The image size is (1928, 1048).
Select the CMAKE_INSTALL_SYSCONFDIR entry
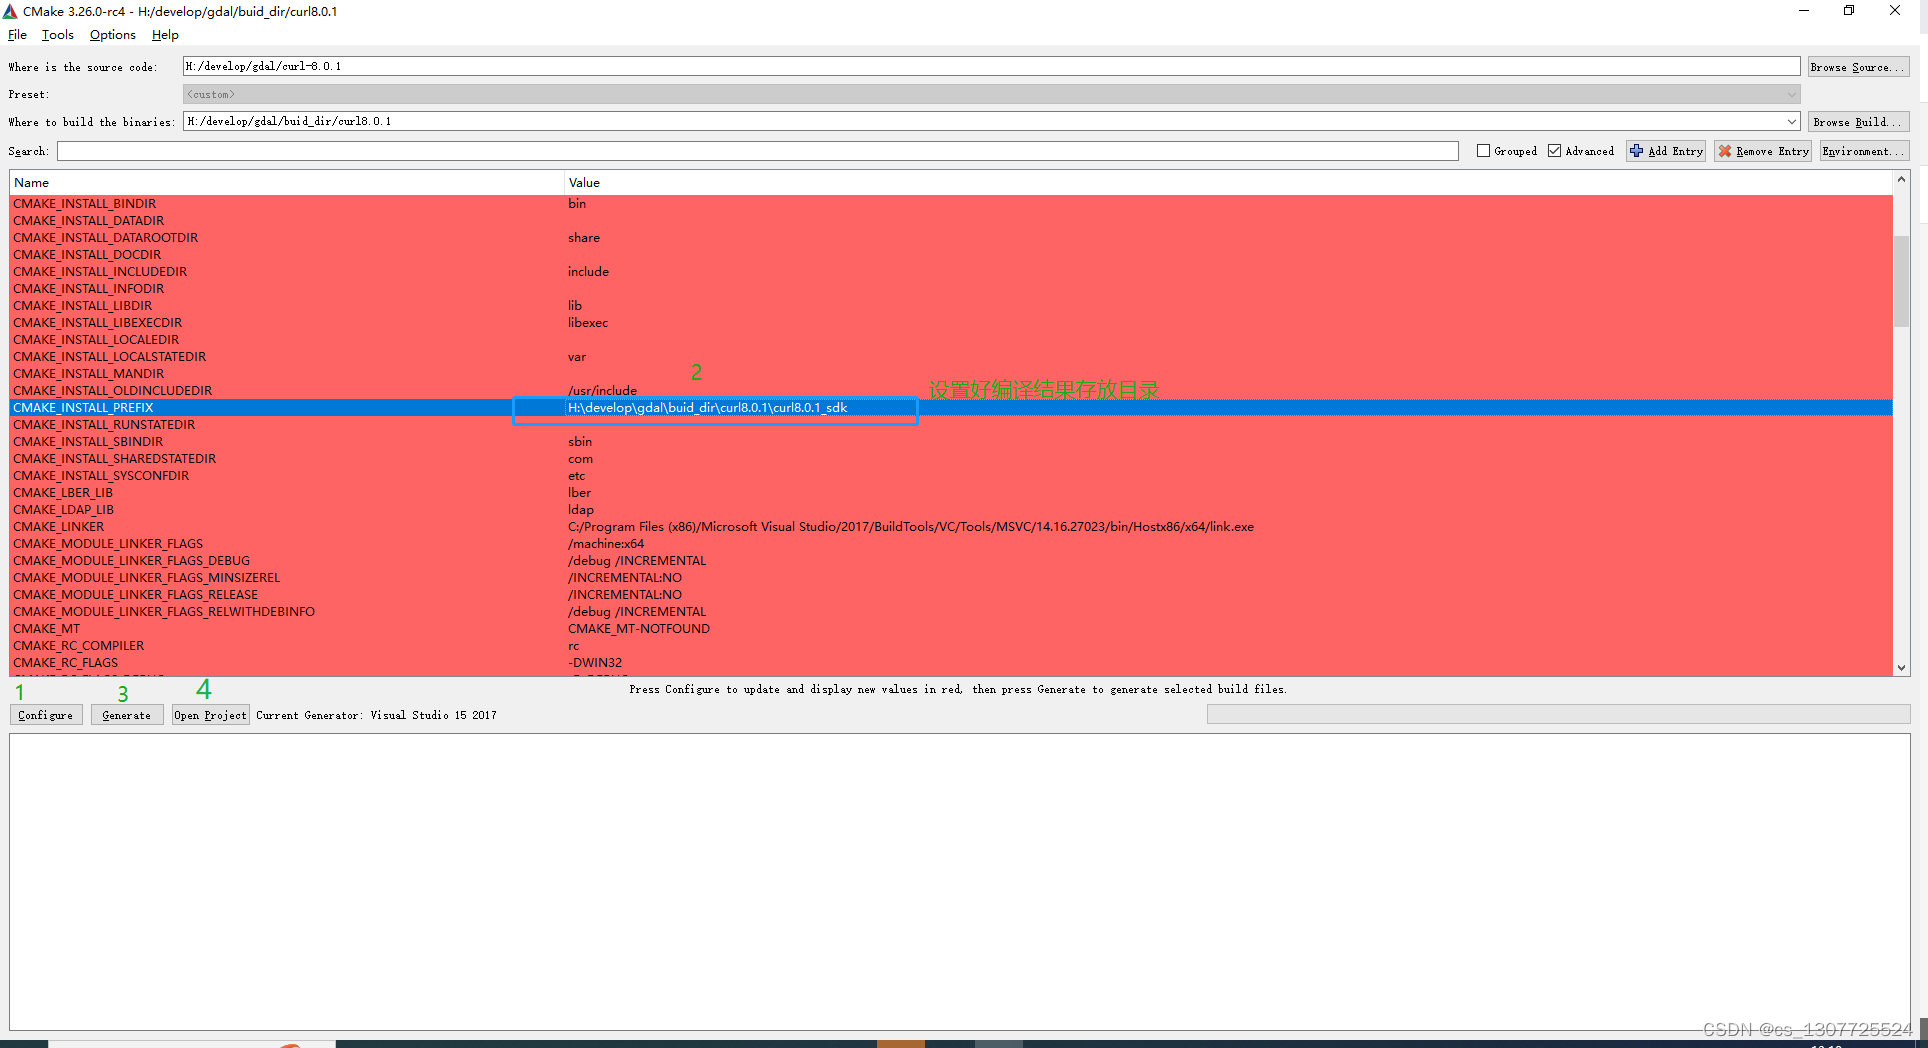(x=101, y=476)
